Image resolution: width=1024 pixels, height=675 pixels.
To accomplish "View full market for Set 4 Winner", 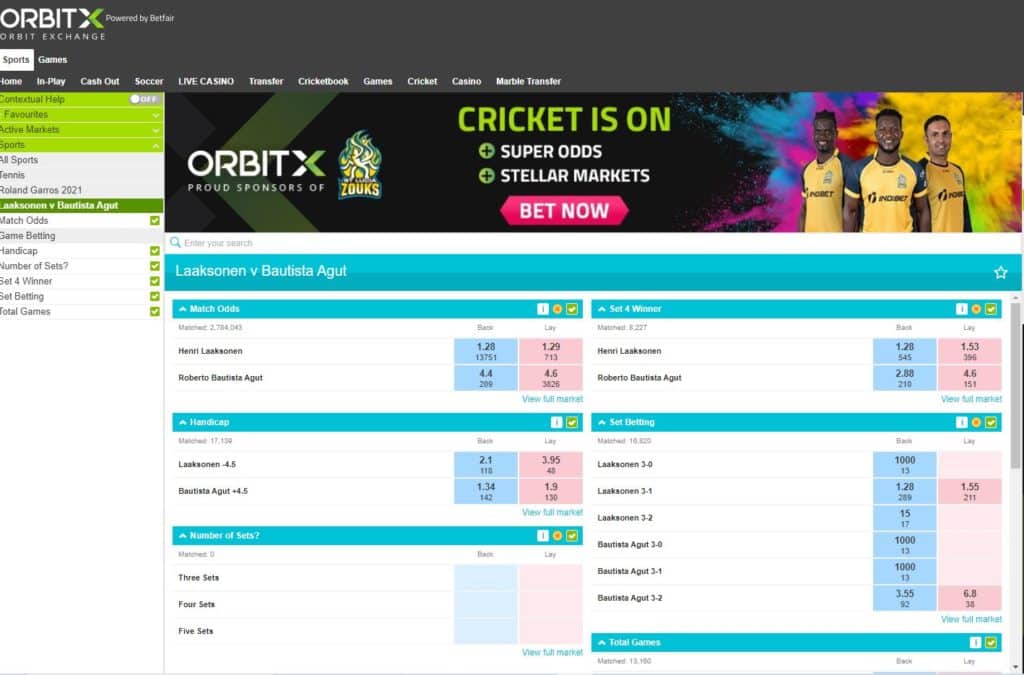I will click(x=971, y=399).
